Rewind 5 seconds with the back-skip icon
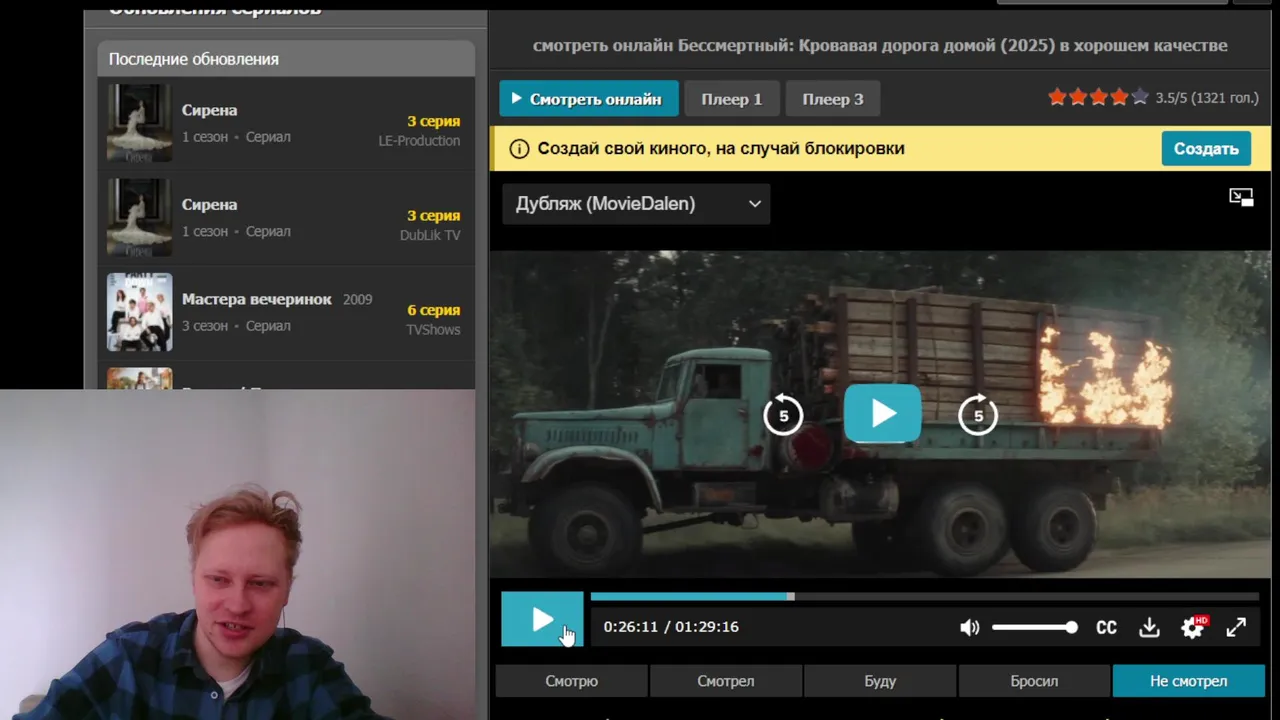 coord(783,415)
